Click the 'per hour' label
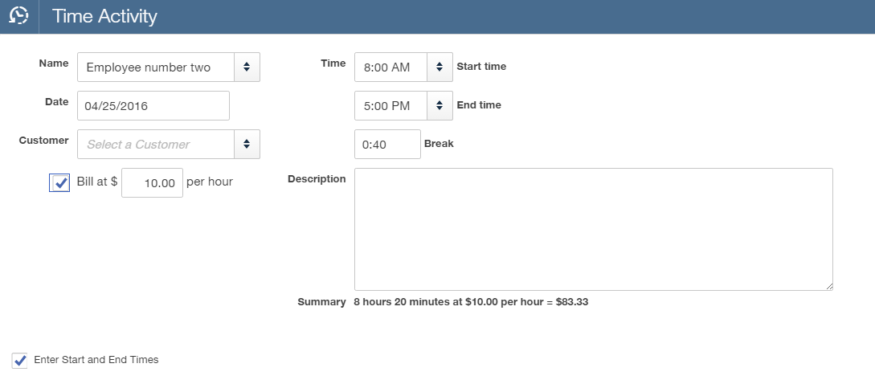The image size is (875, 380). 209,182
